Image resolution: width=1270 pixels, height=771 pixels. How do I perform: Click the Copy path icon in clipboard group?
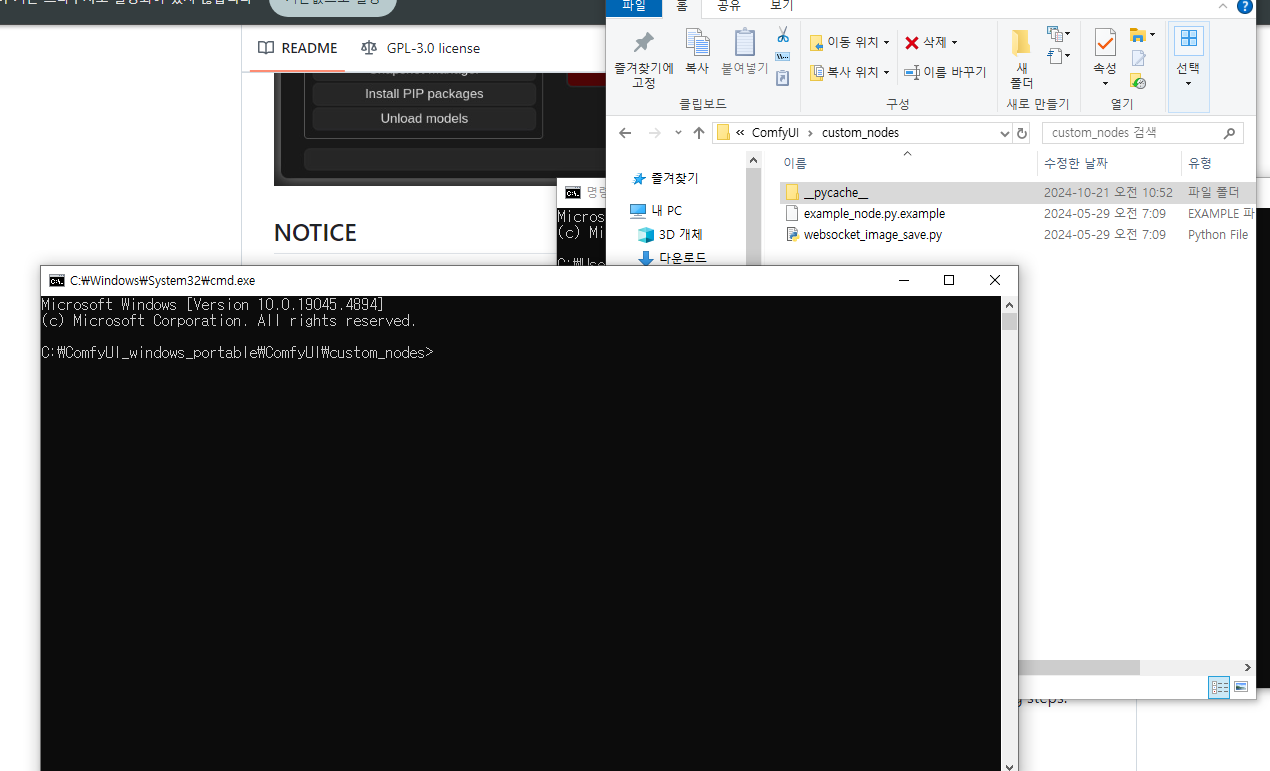tap(783, 56)
